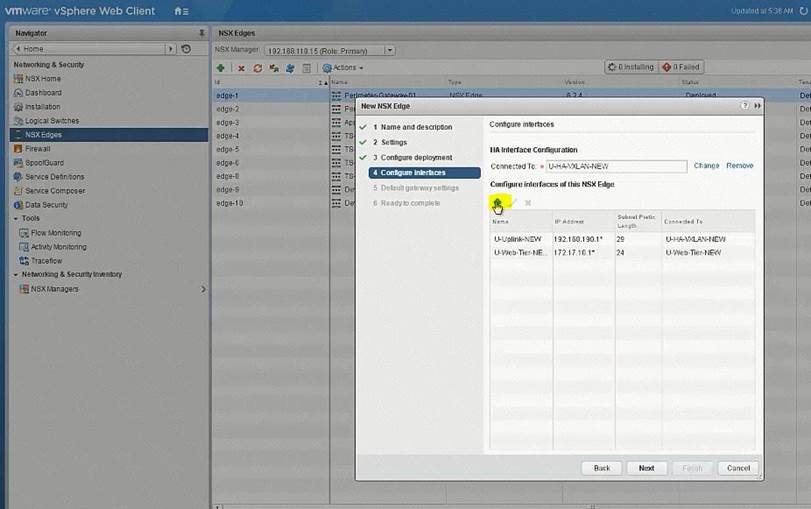This screenshot has width=811, height=509.
Task: Pin the Navigator panel
Action: coord(202,33)
